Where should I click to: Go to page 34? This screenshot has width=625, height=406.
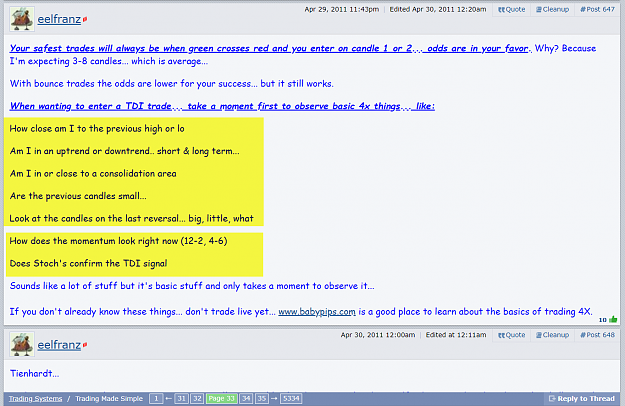point(246,398)
